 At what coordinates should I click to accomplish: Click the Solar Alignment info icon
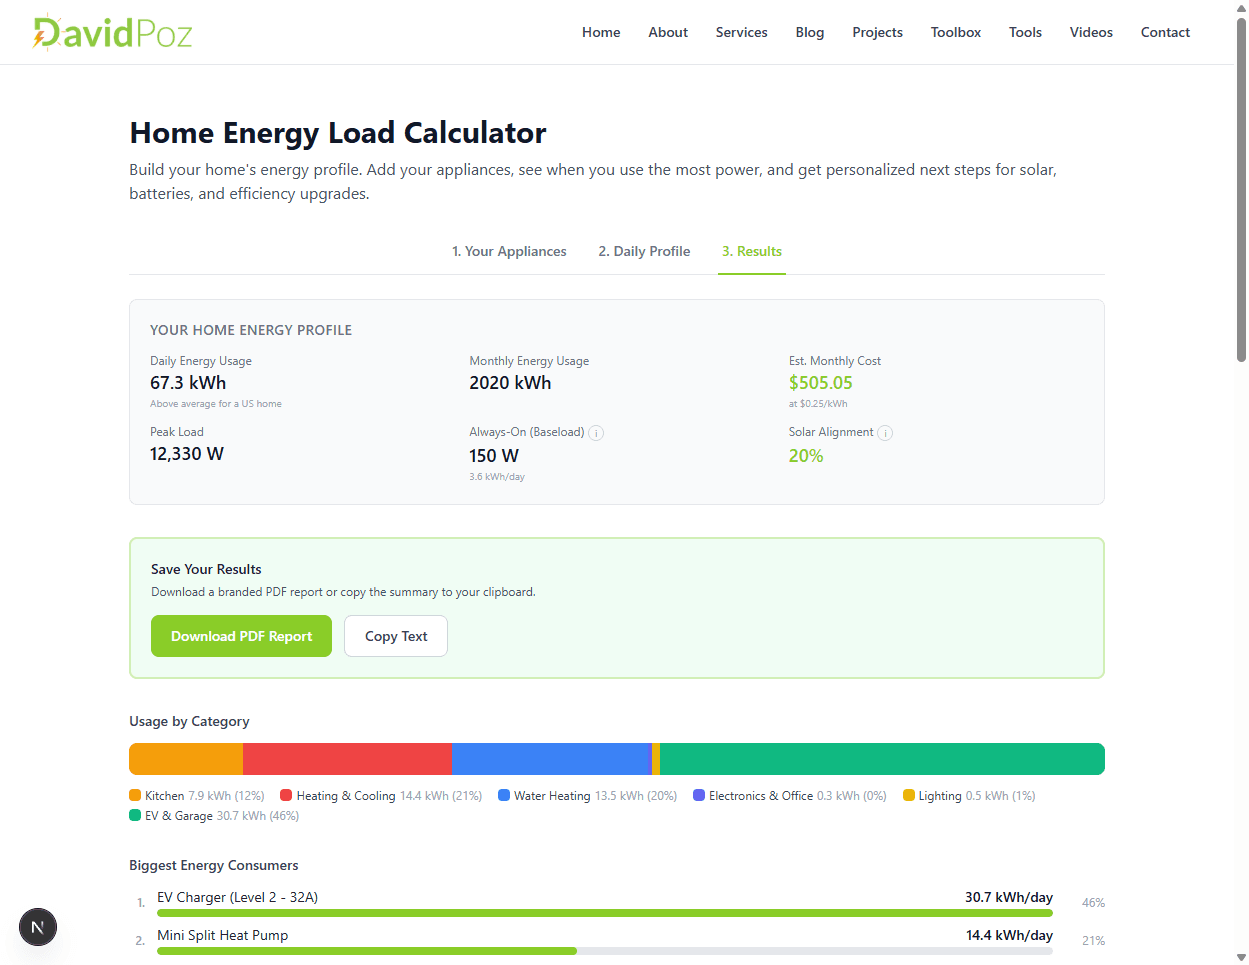pyautogui.click(x=885, y=433)
